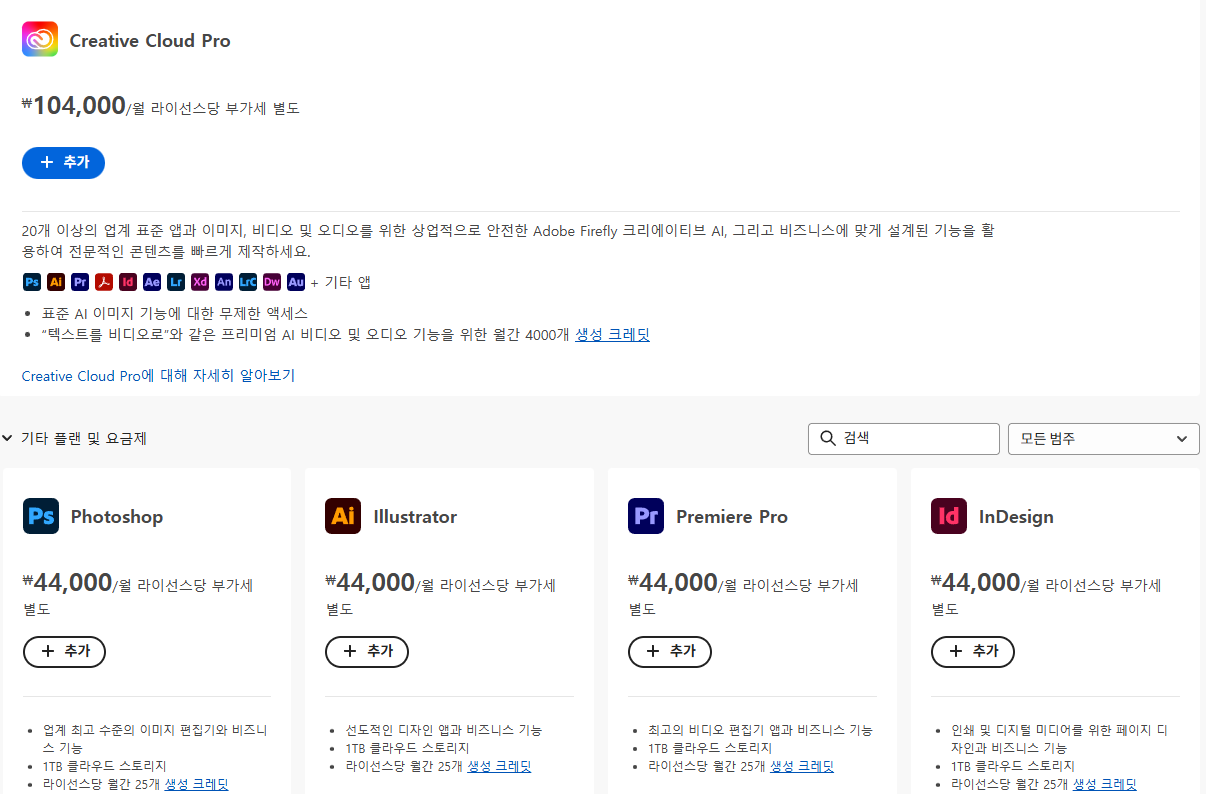This screenshot has height=794, width=1206.
Task: Add Premiere Pro using its 추가 button
Action: pyautogui.click(x=669, y=651)
